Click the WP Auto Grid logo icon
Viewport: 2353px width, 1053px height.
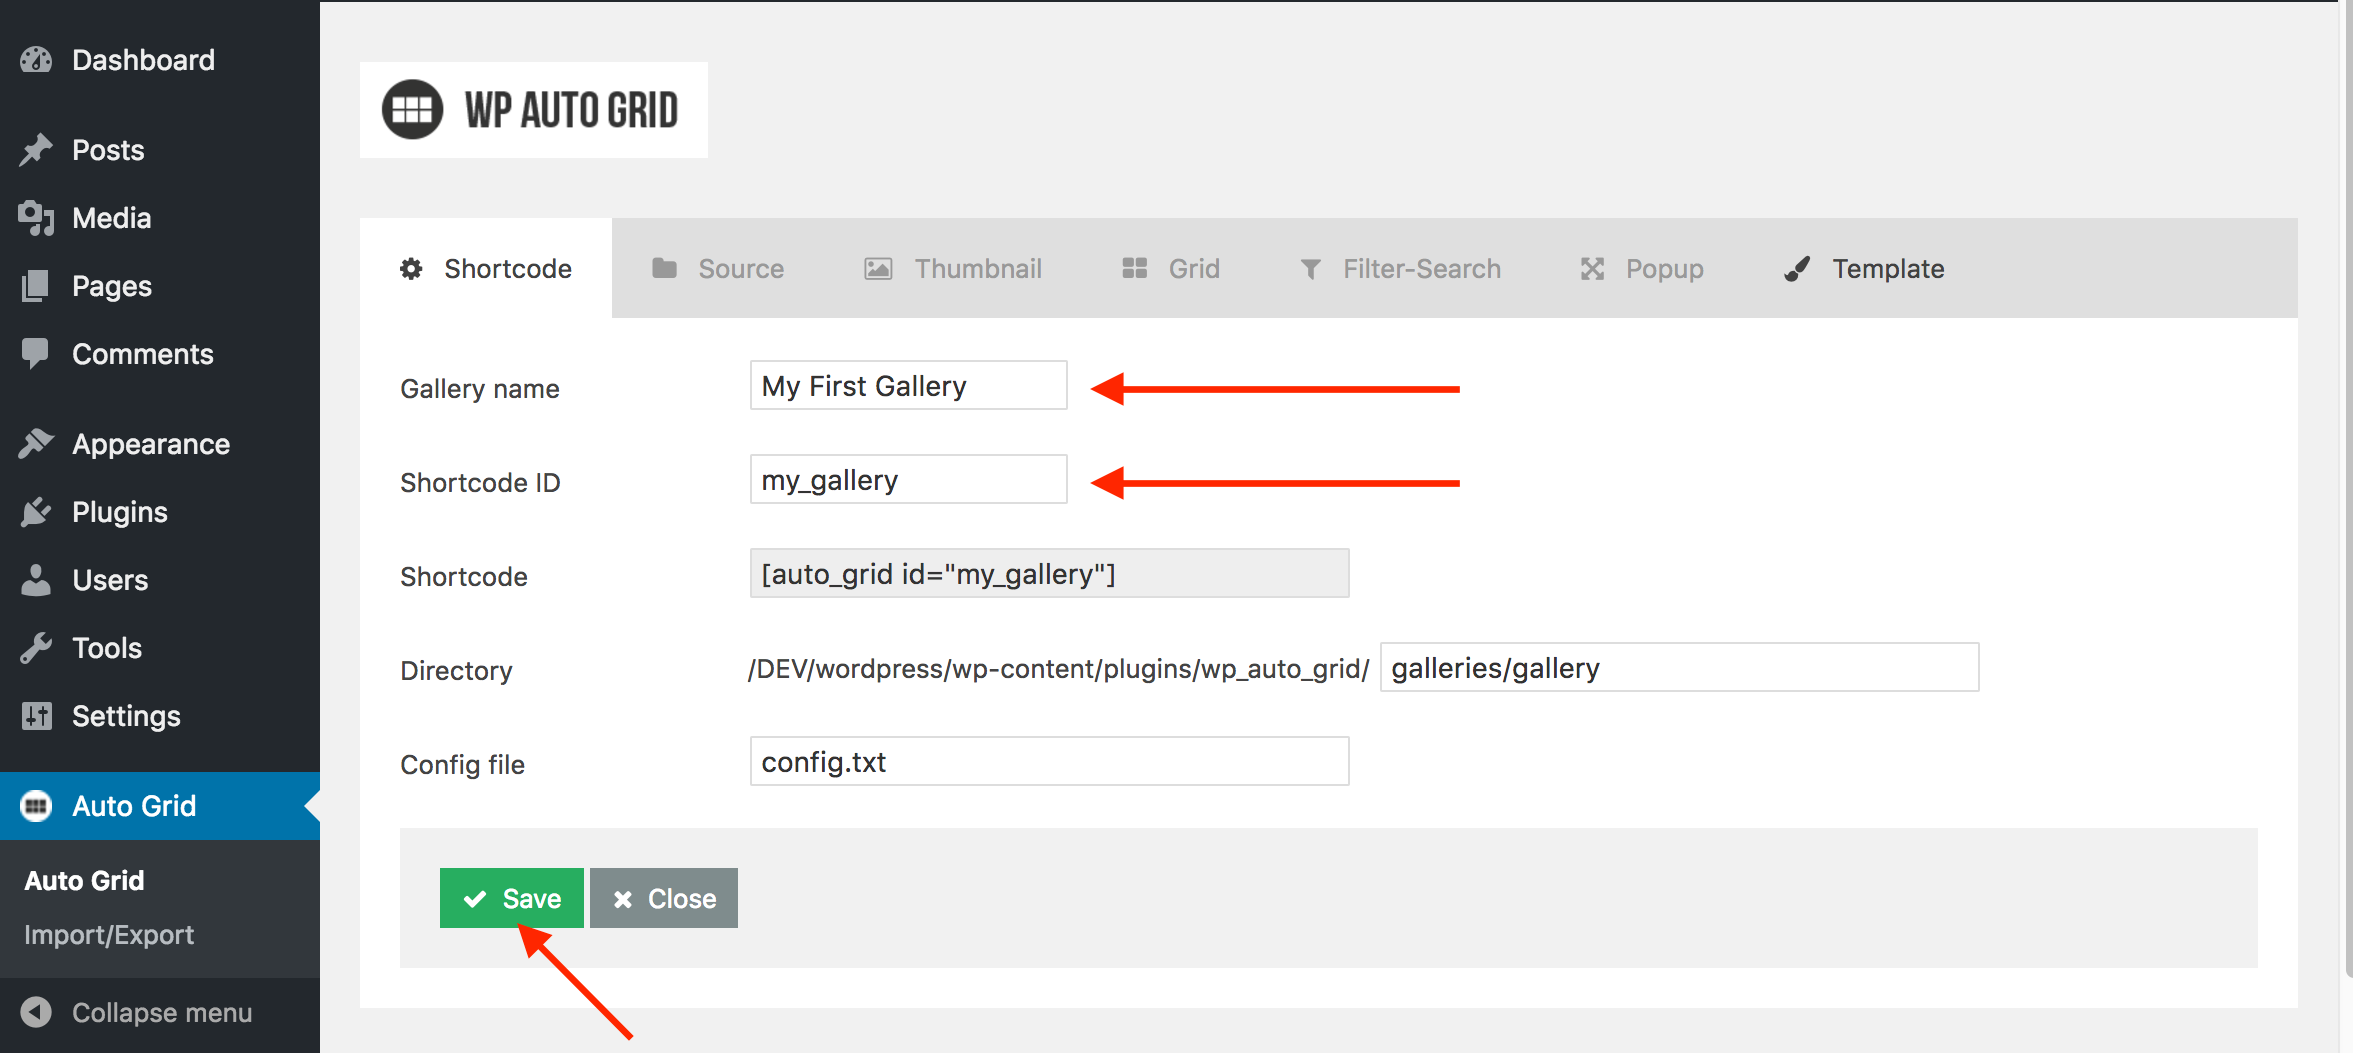coord(412,109)
